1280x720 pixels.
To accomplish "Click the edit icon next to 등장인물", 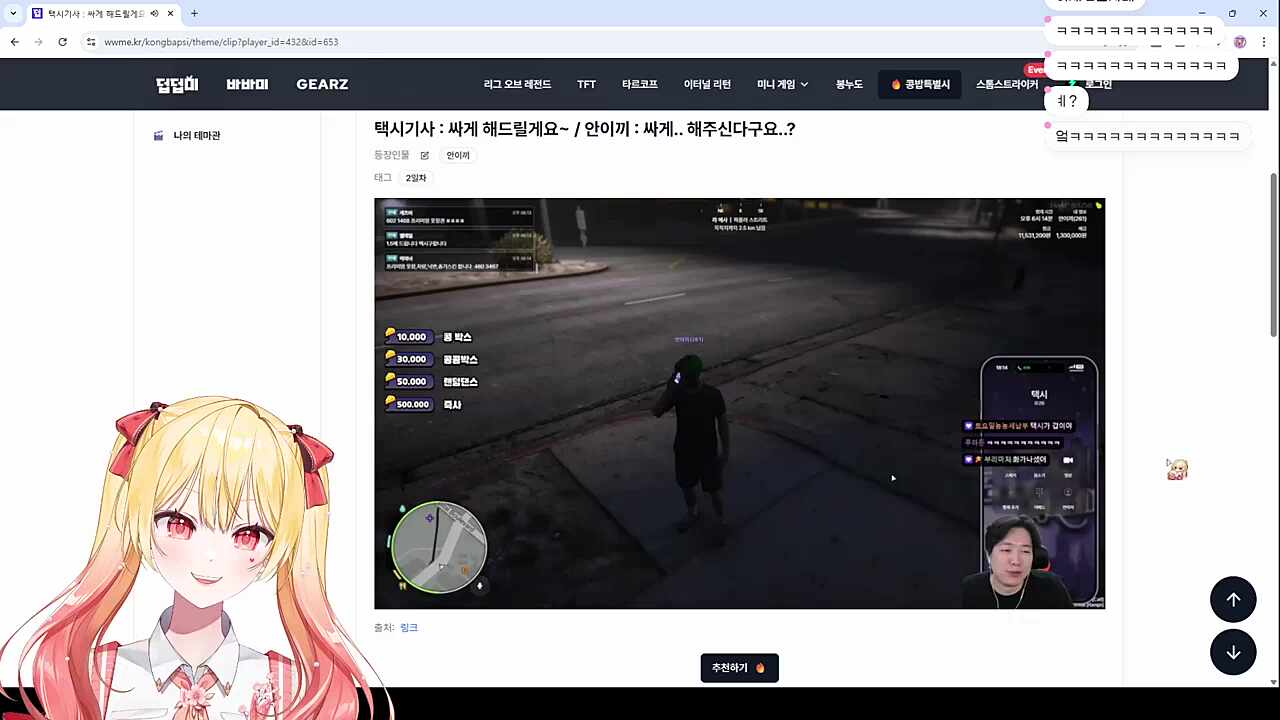I will [x=424, y=155].
